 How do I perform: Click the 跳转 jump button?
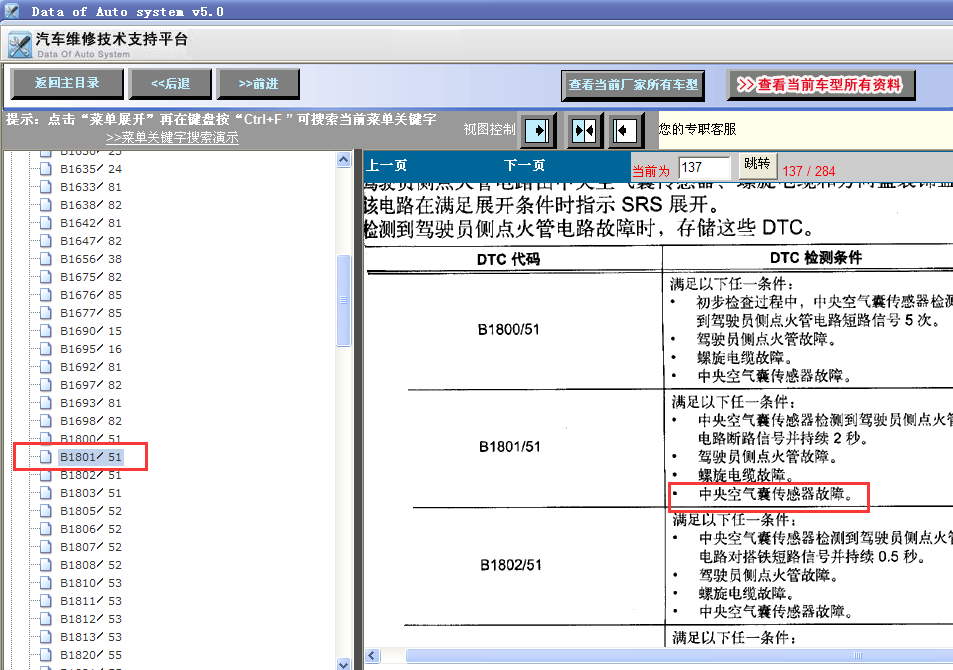757,164
